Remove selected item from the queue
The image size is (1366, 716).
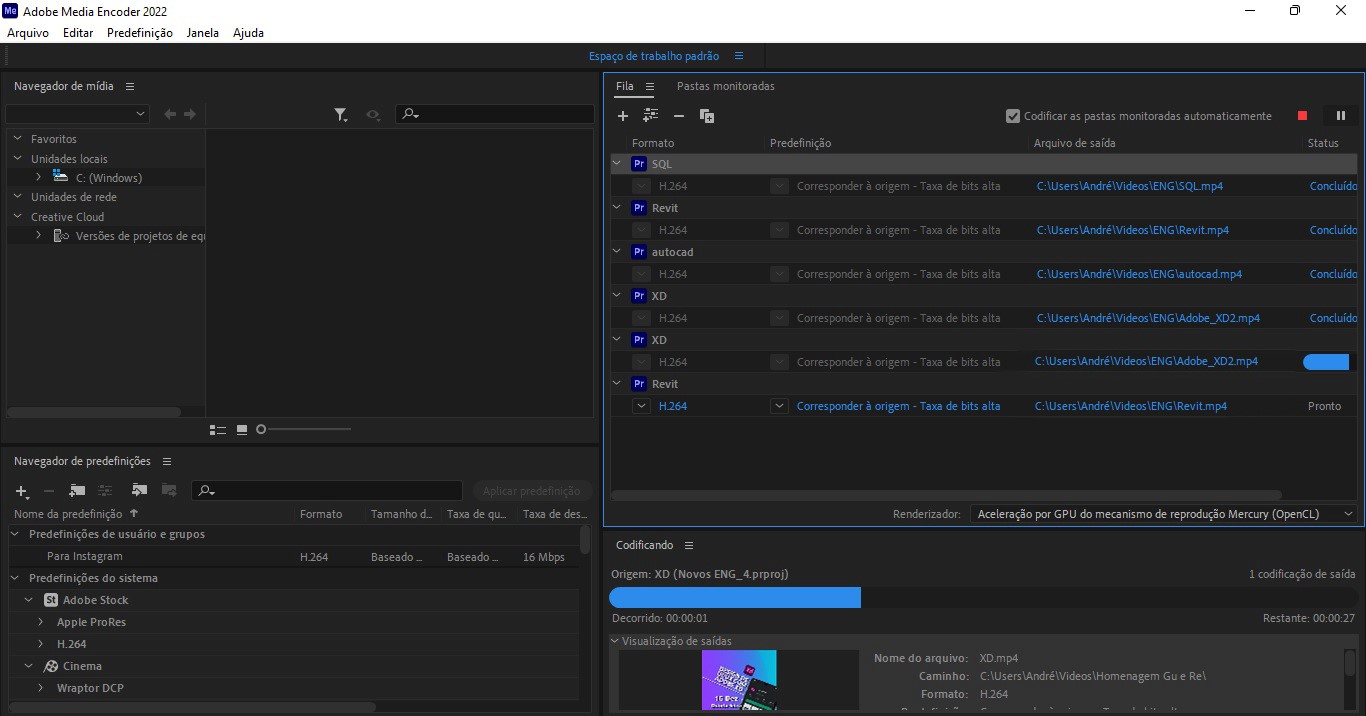click(x=679, y=116)
